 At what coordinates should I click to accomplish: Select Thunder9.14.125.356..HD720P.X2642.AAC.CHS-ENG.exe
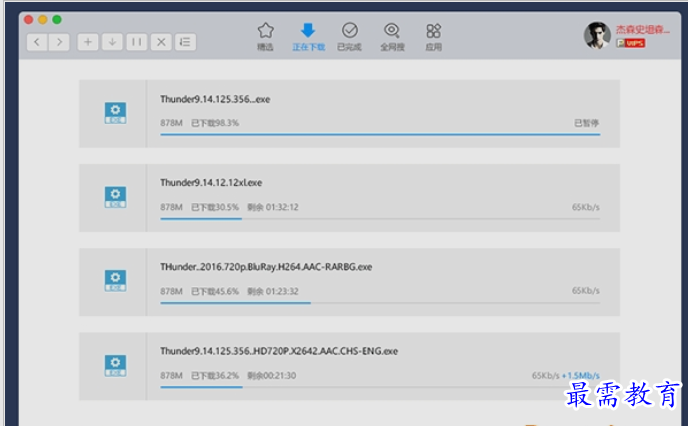(279, 351)
